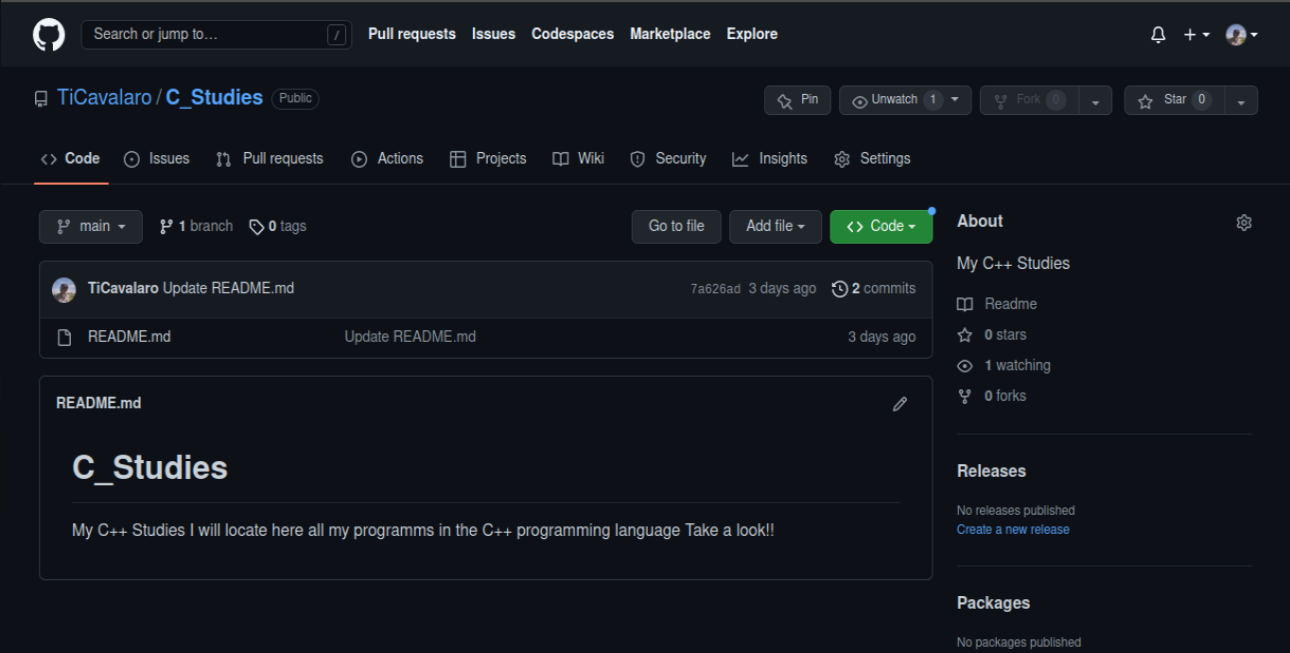View the 0 stars link
The height and width of the screenshot is (653, 1290).
[1005, 335]
